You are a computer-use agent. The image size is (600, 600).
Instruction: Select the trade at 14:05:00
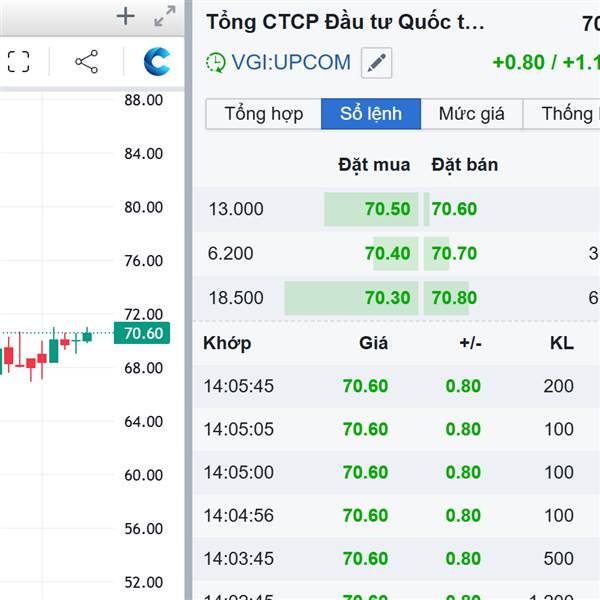(x=396, y=473)
